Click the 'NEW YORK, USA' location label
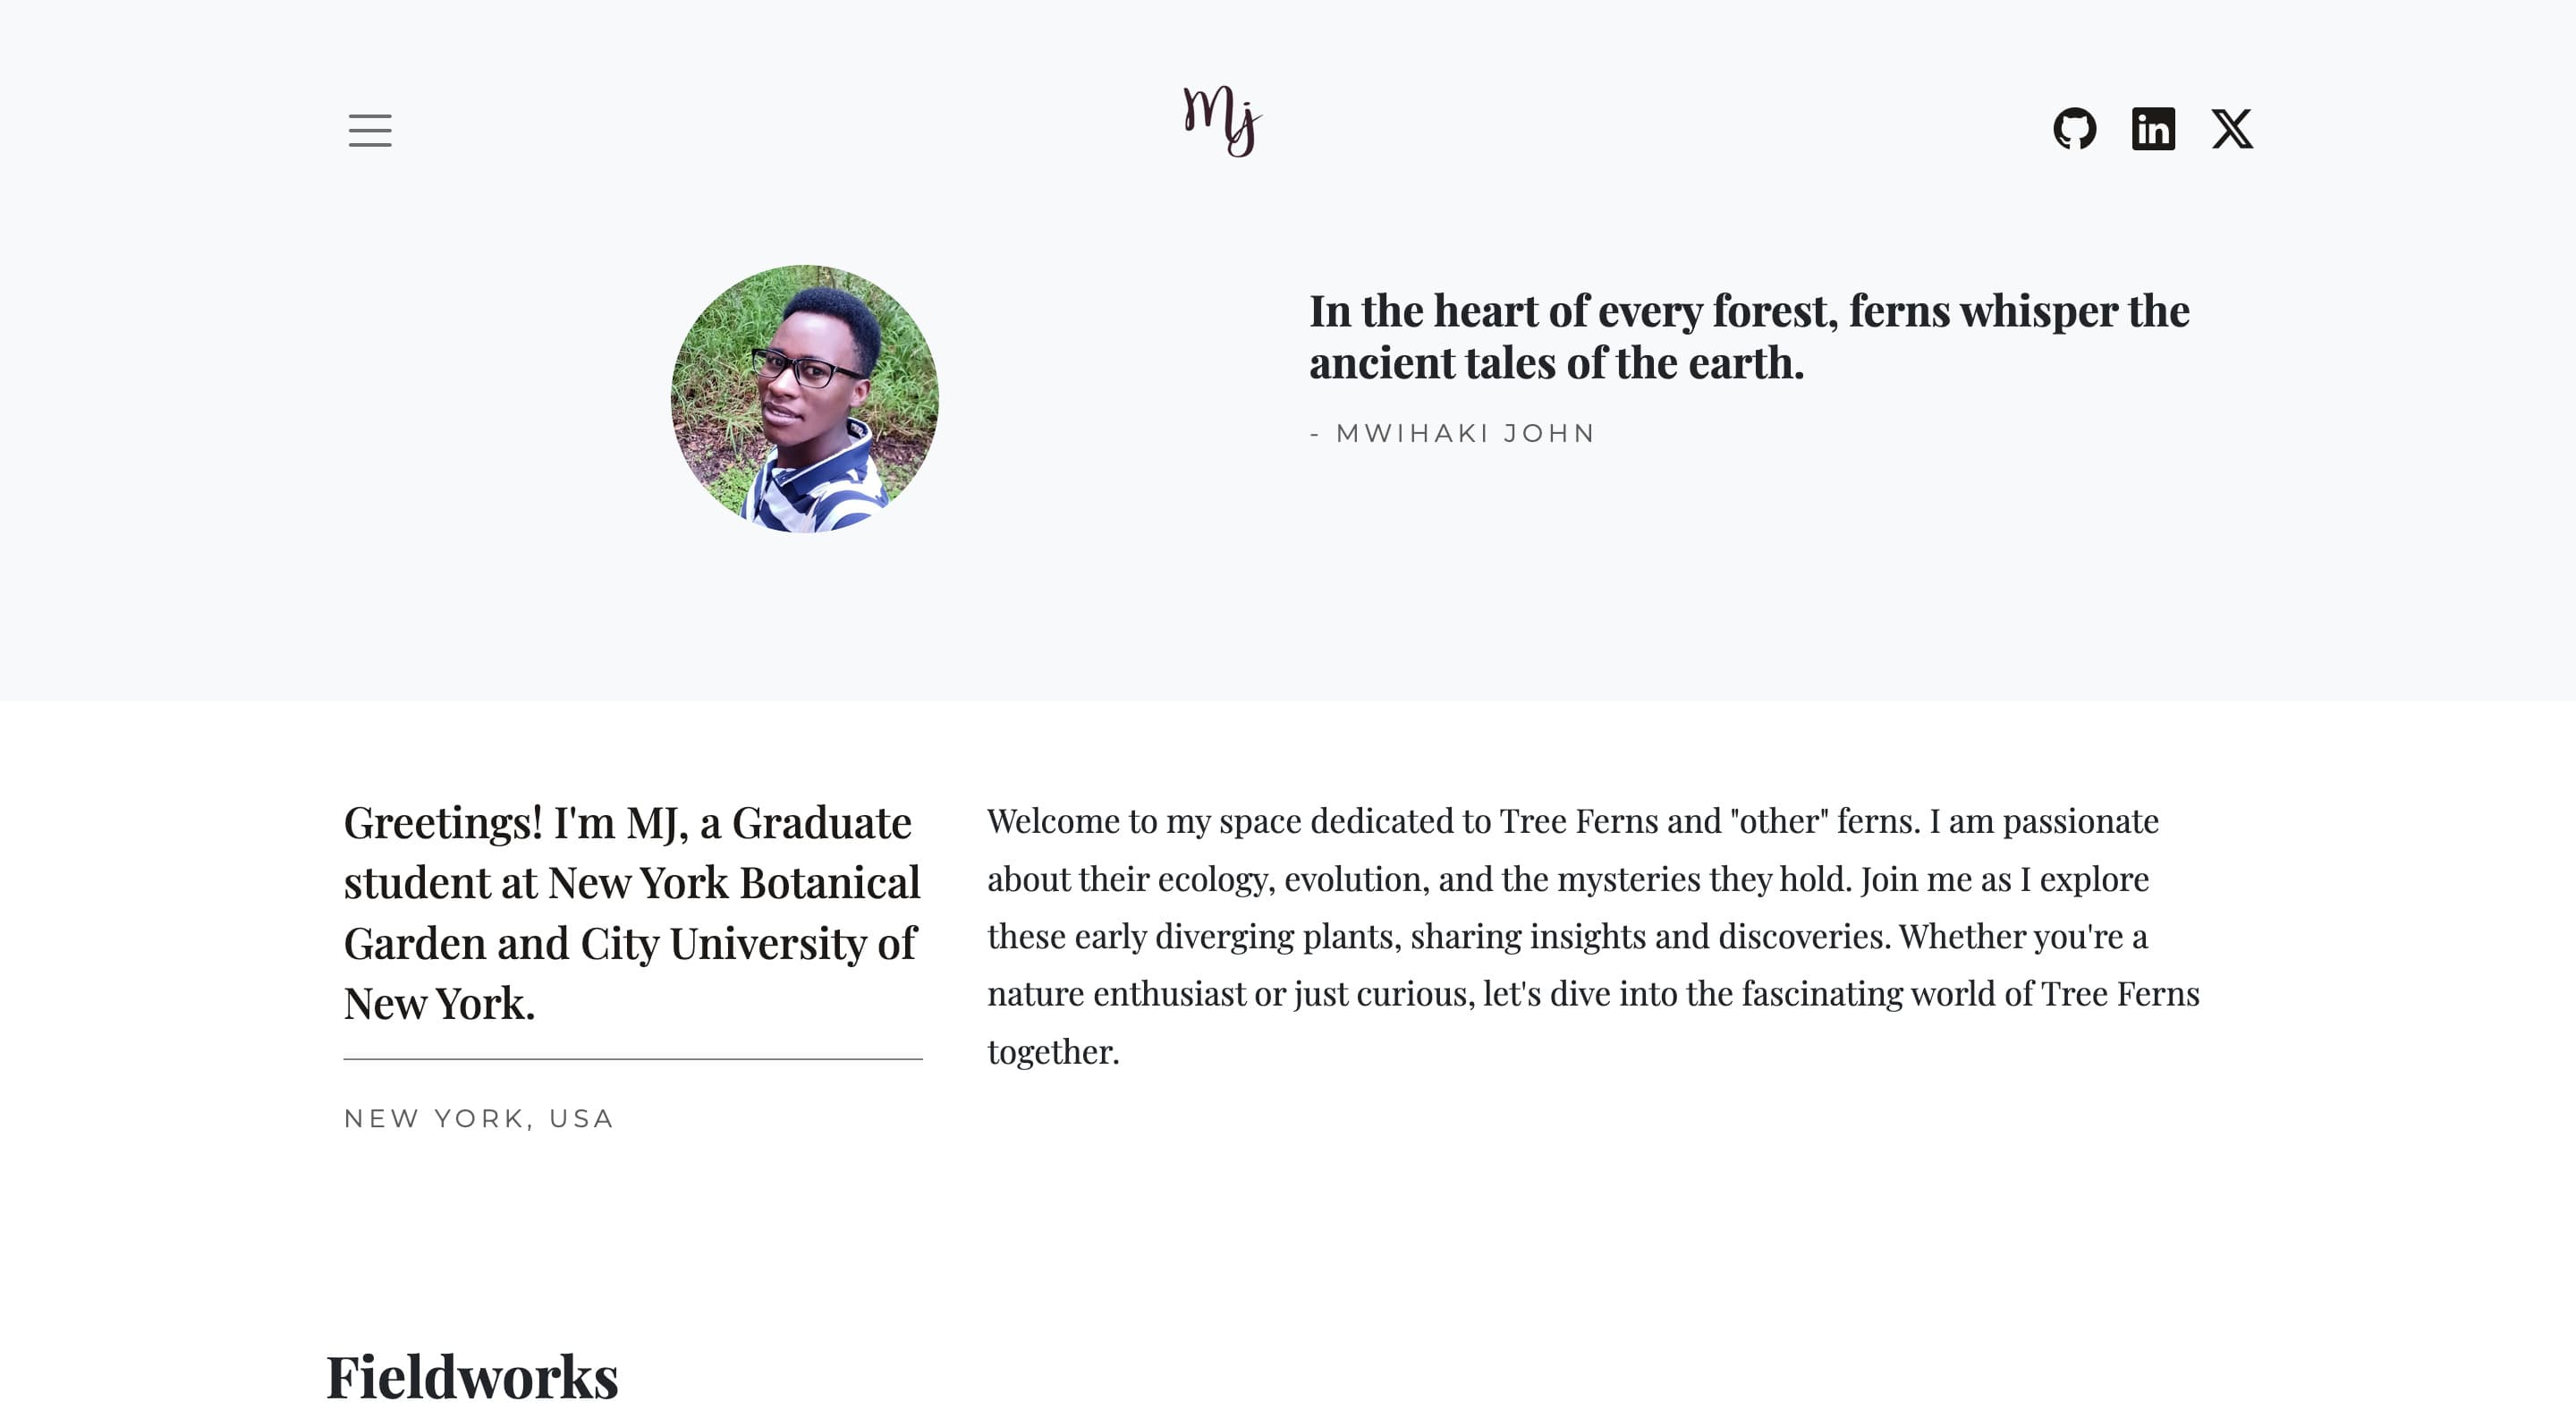The image size is (2576, 1410). [x=478, y=1118]
